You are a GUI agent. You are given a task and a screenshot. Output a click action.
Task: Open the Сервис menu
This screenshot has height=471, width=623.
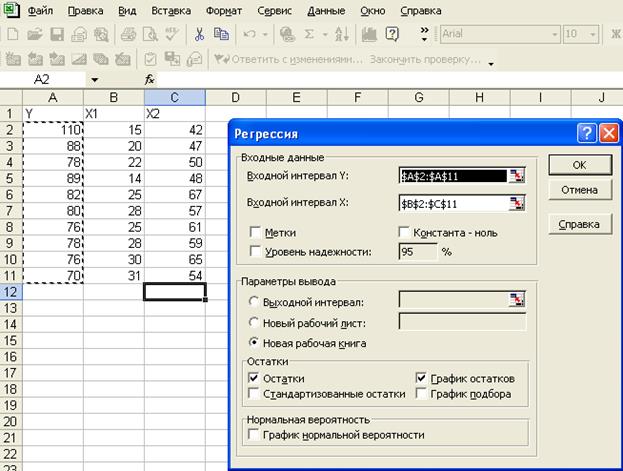pyautogui.click(x=272, y=10)
